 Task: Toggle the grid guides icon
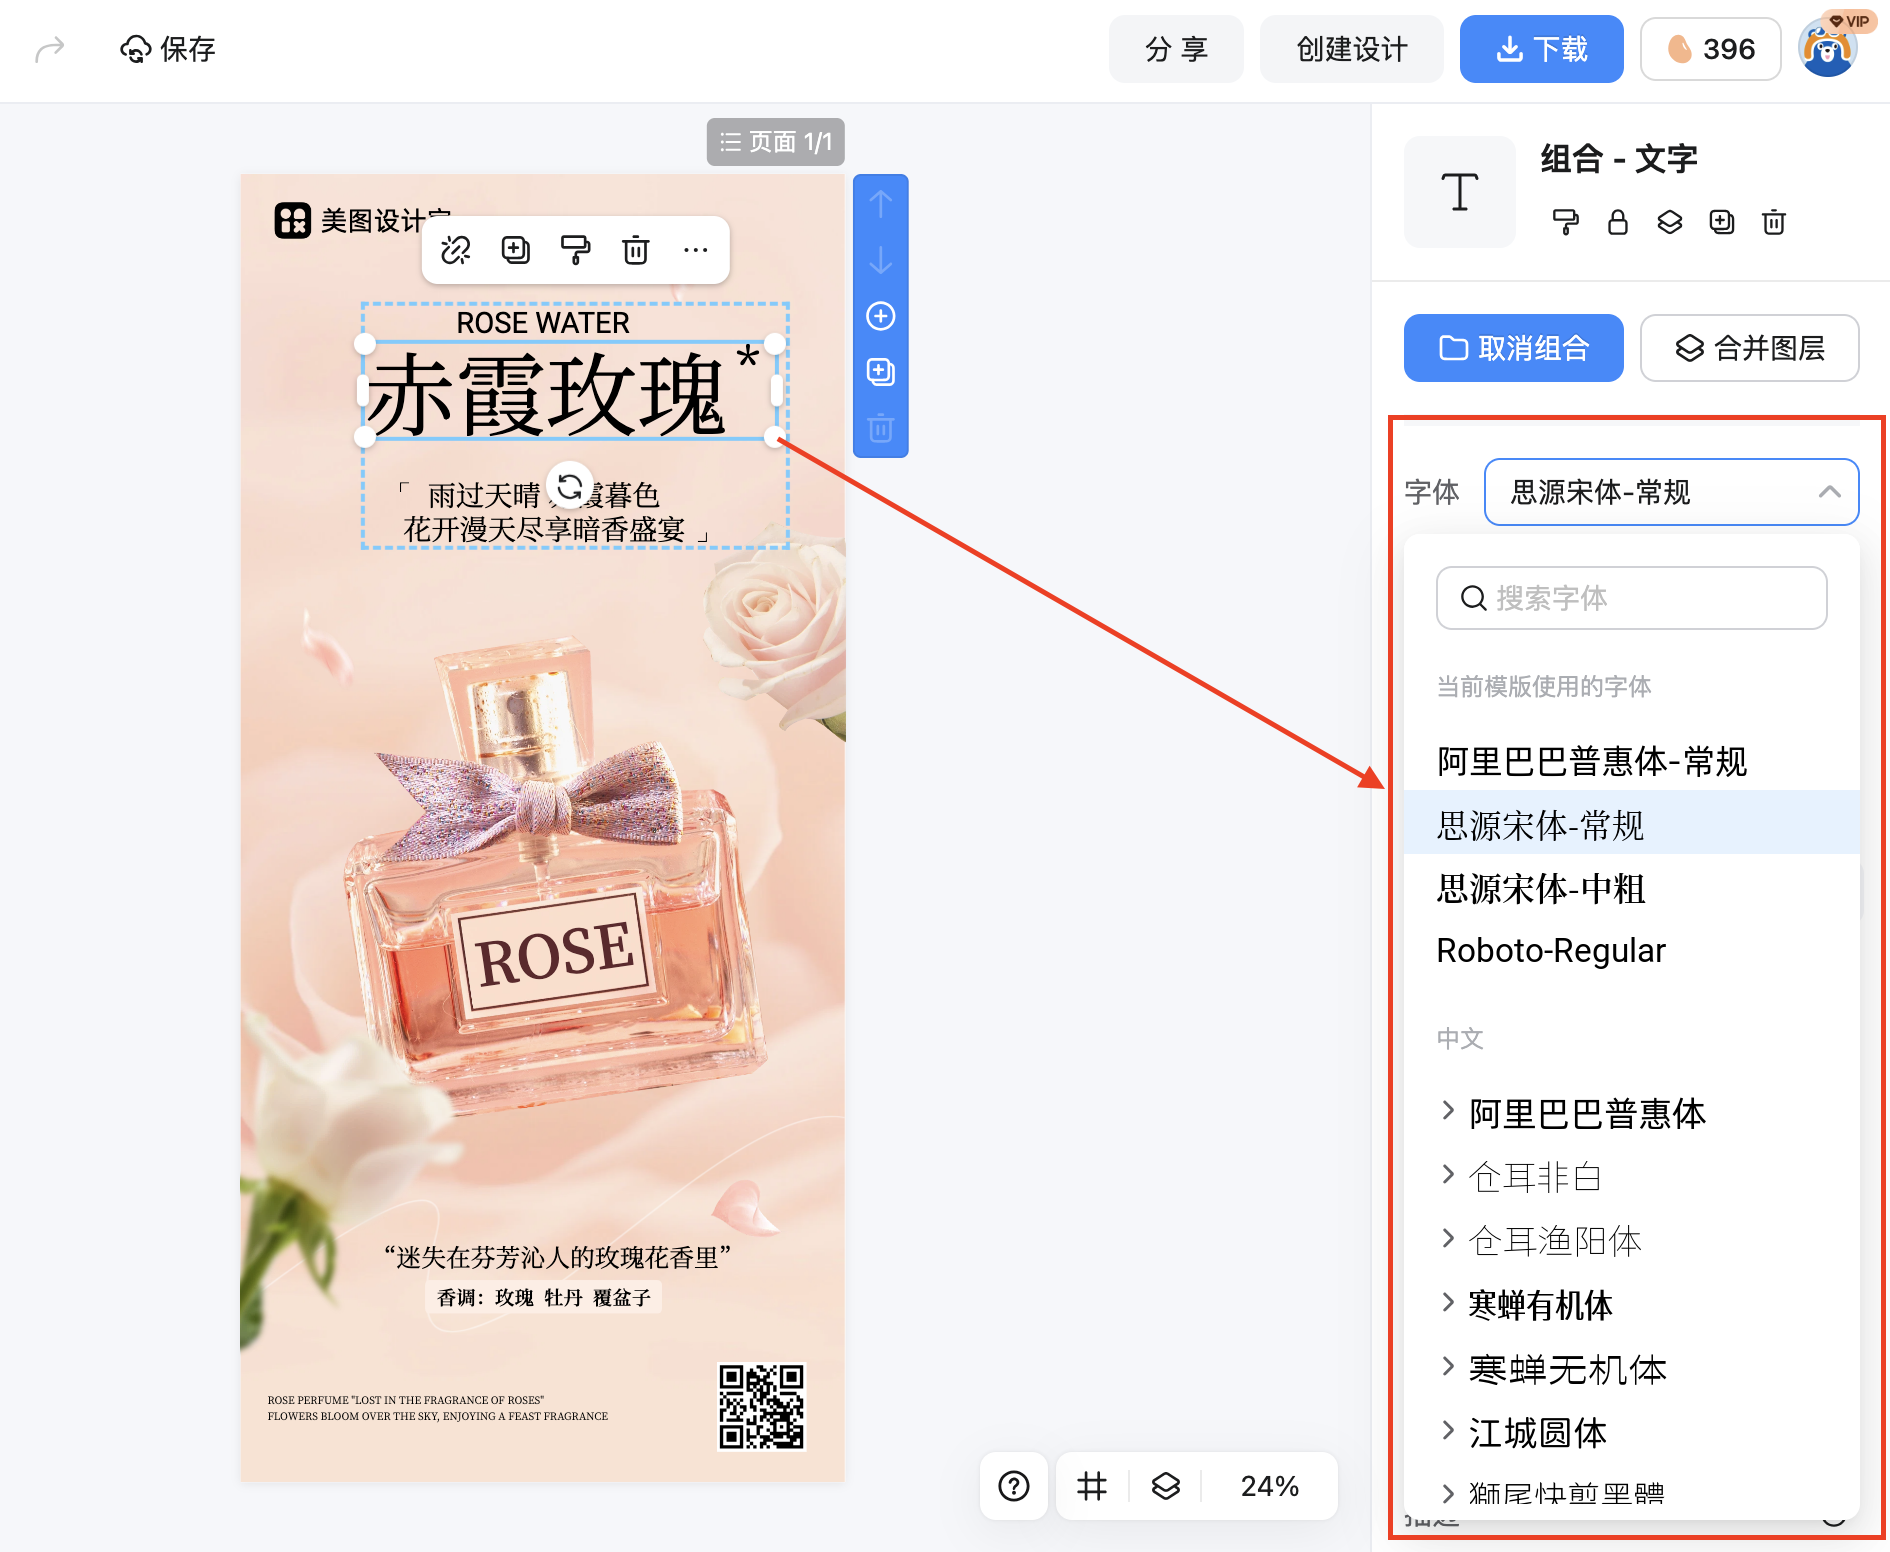(1092, 1486)
